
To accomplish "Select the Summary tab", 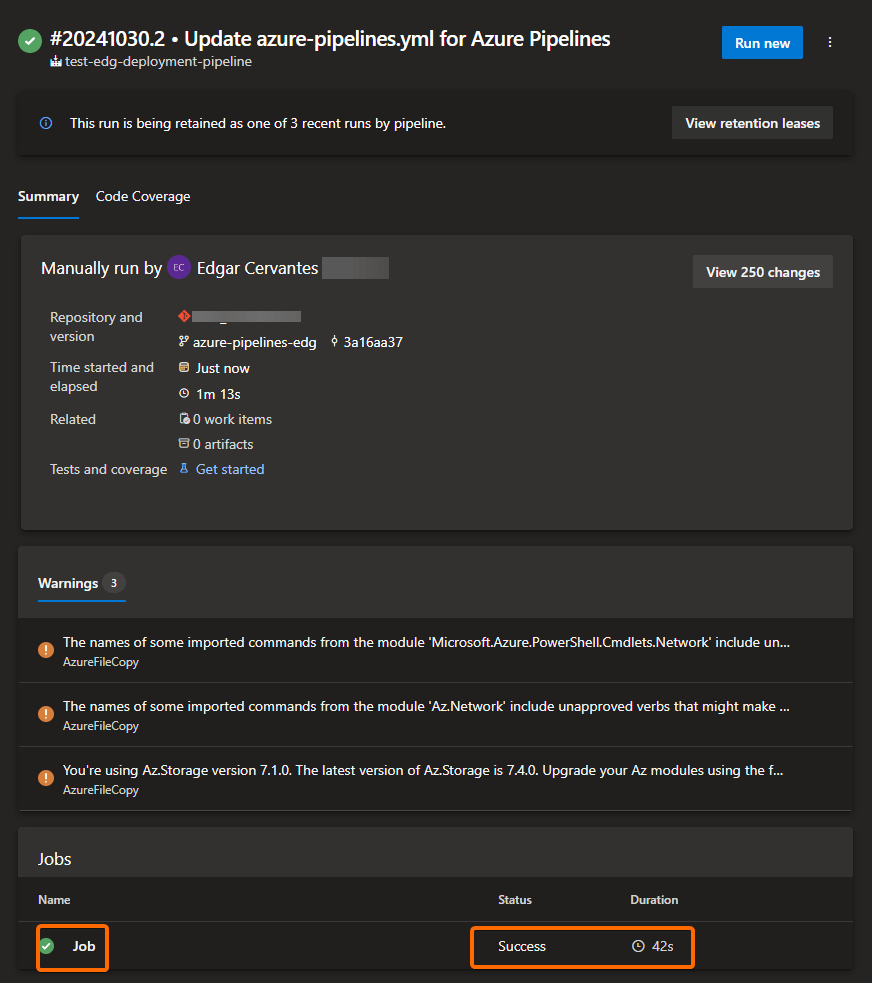I will (x=48, y=197).
